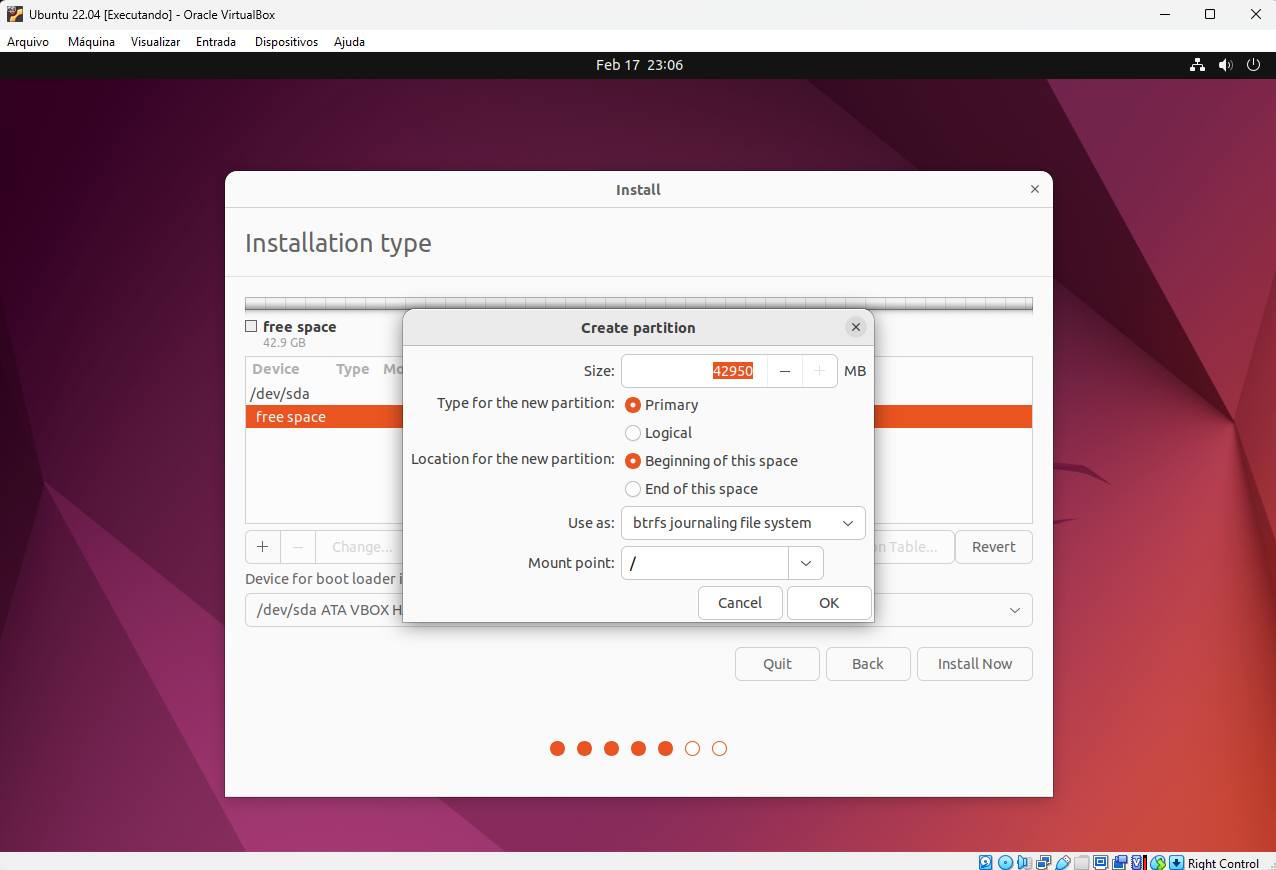This screenshot has width=1276, height=870.
Task: Confirm partition creation with OK
Action: [x=828, y=603]
